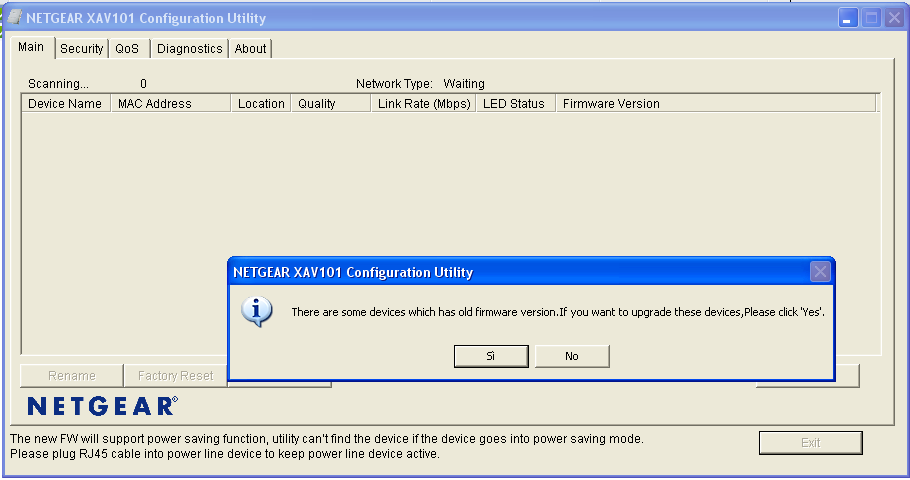This screenshot has height=480, width=910.
Task: Maximize the Configuration Utility window
Action: coord(871,18)
